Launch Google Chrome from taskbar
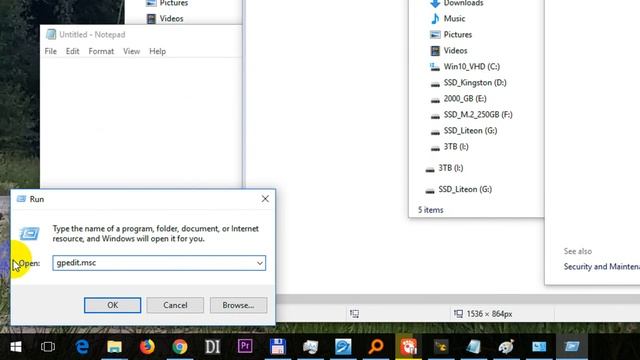This screenshot has height=360, width=640. point(180,347)
